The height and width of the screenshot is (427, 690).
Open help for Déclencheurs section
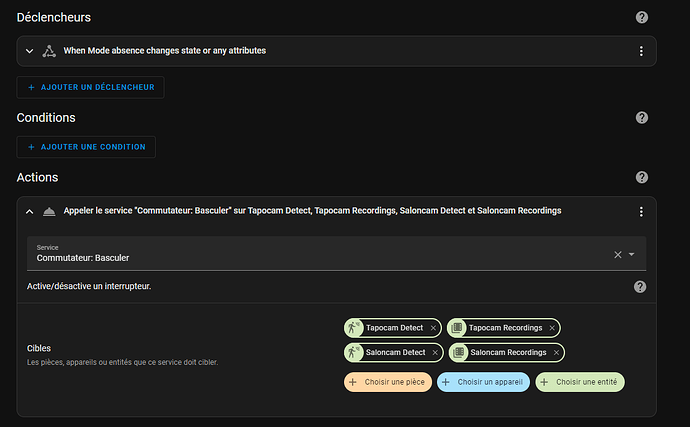(641, 17)
